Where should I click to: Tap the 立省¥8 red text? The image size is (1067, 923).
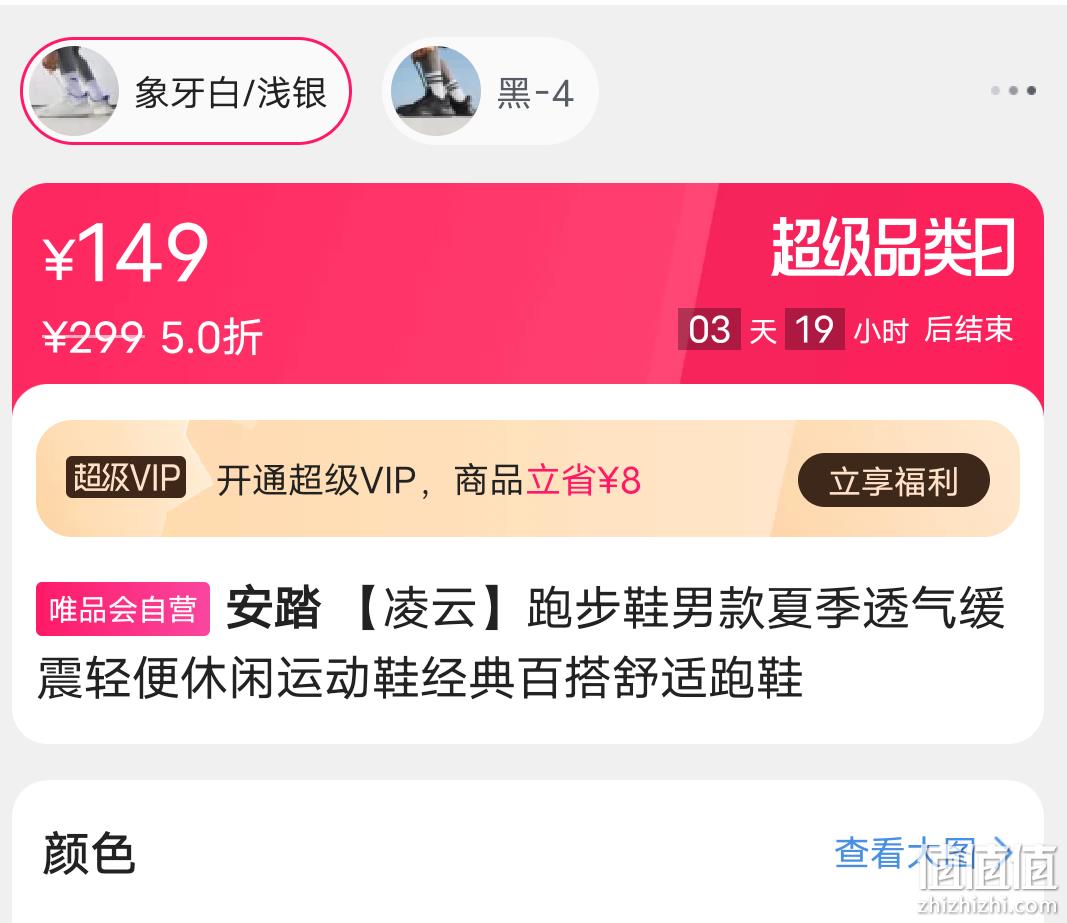coord(583,480)
